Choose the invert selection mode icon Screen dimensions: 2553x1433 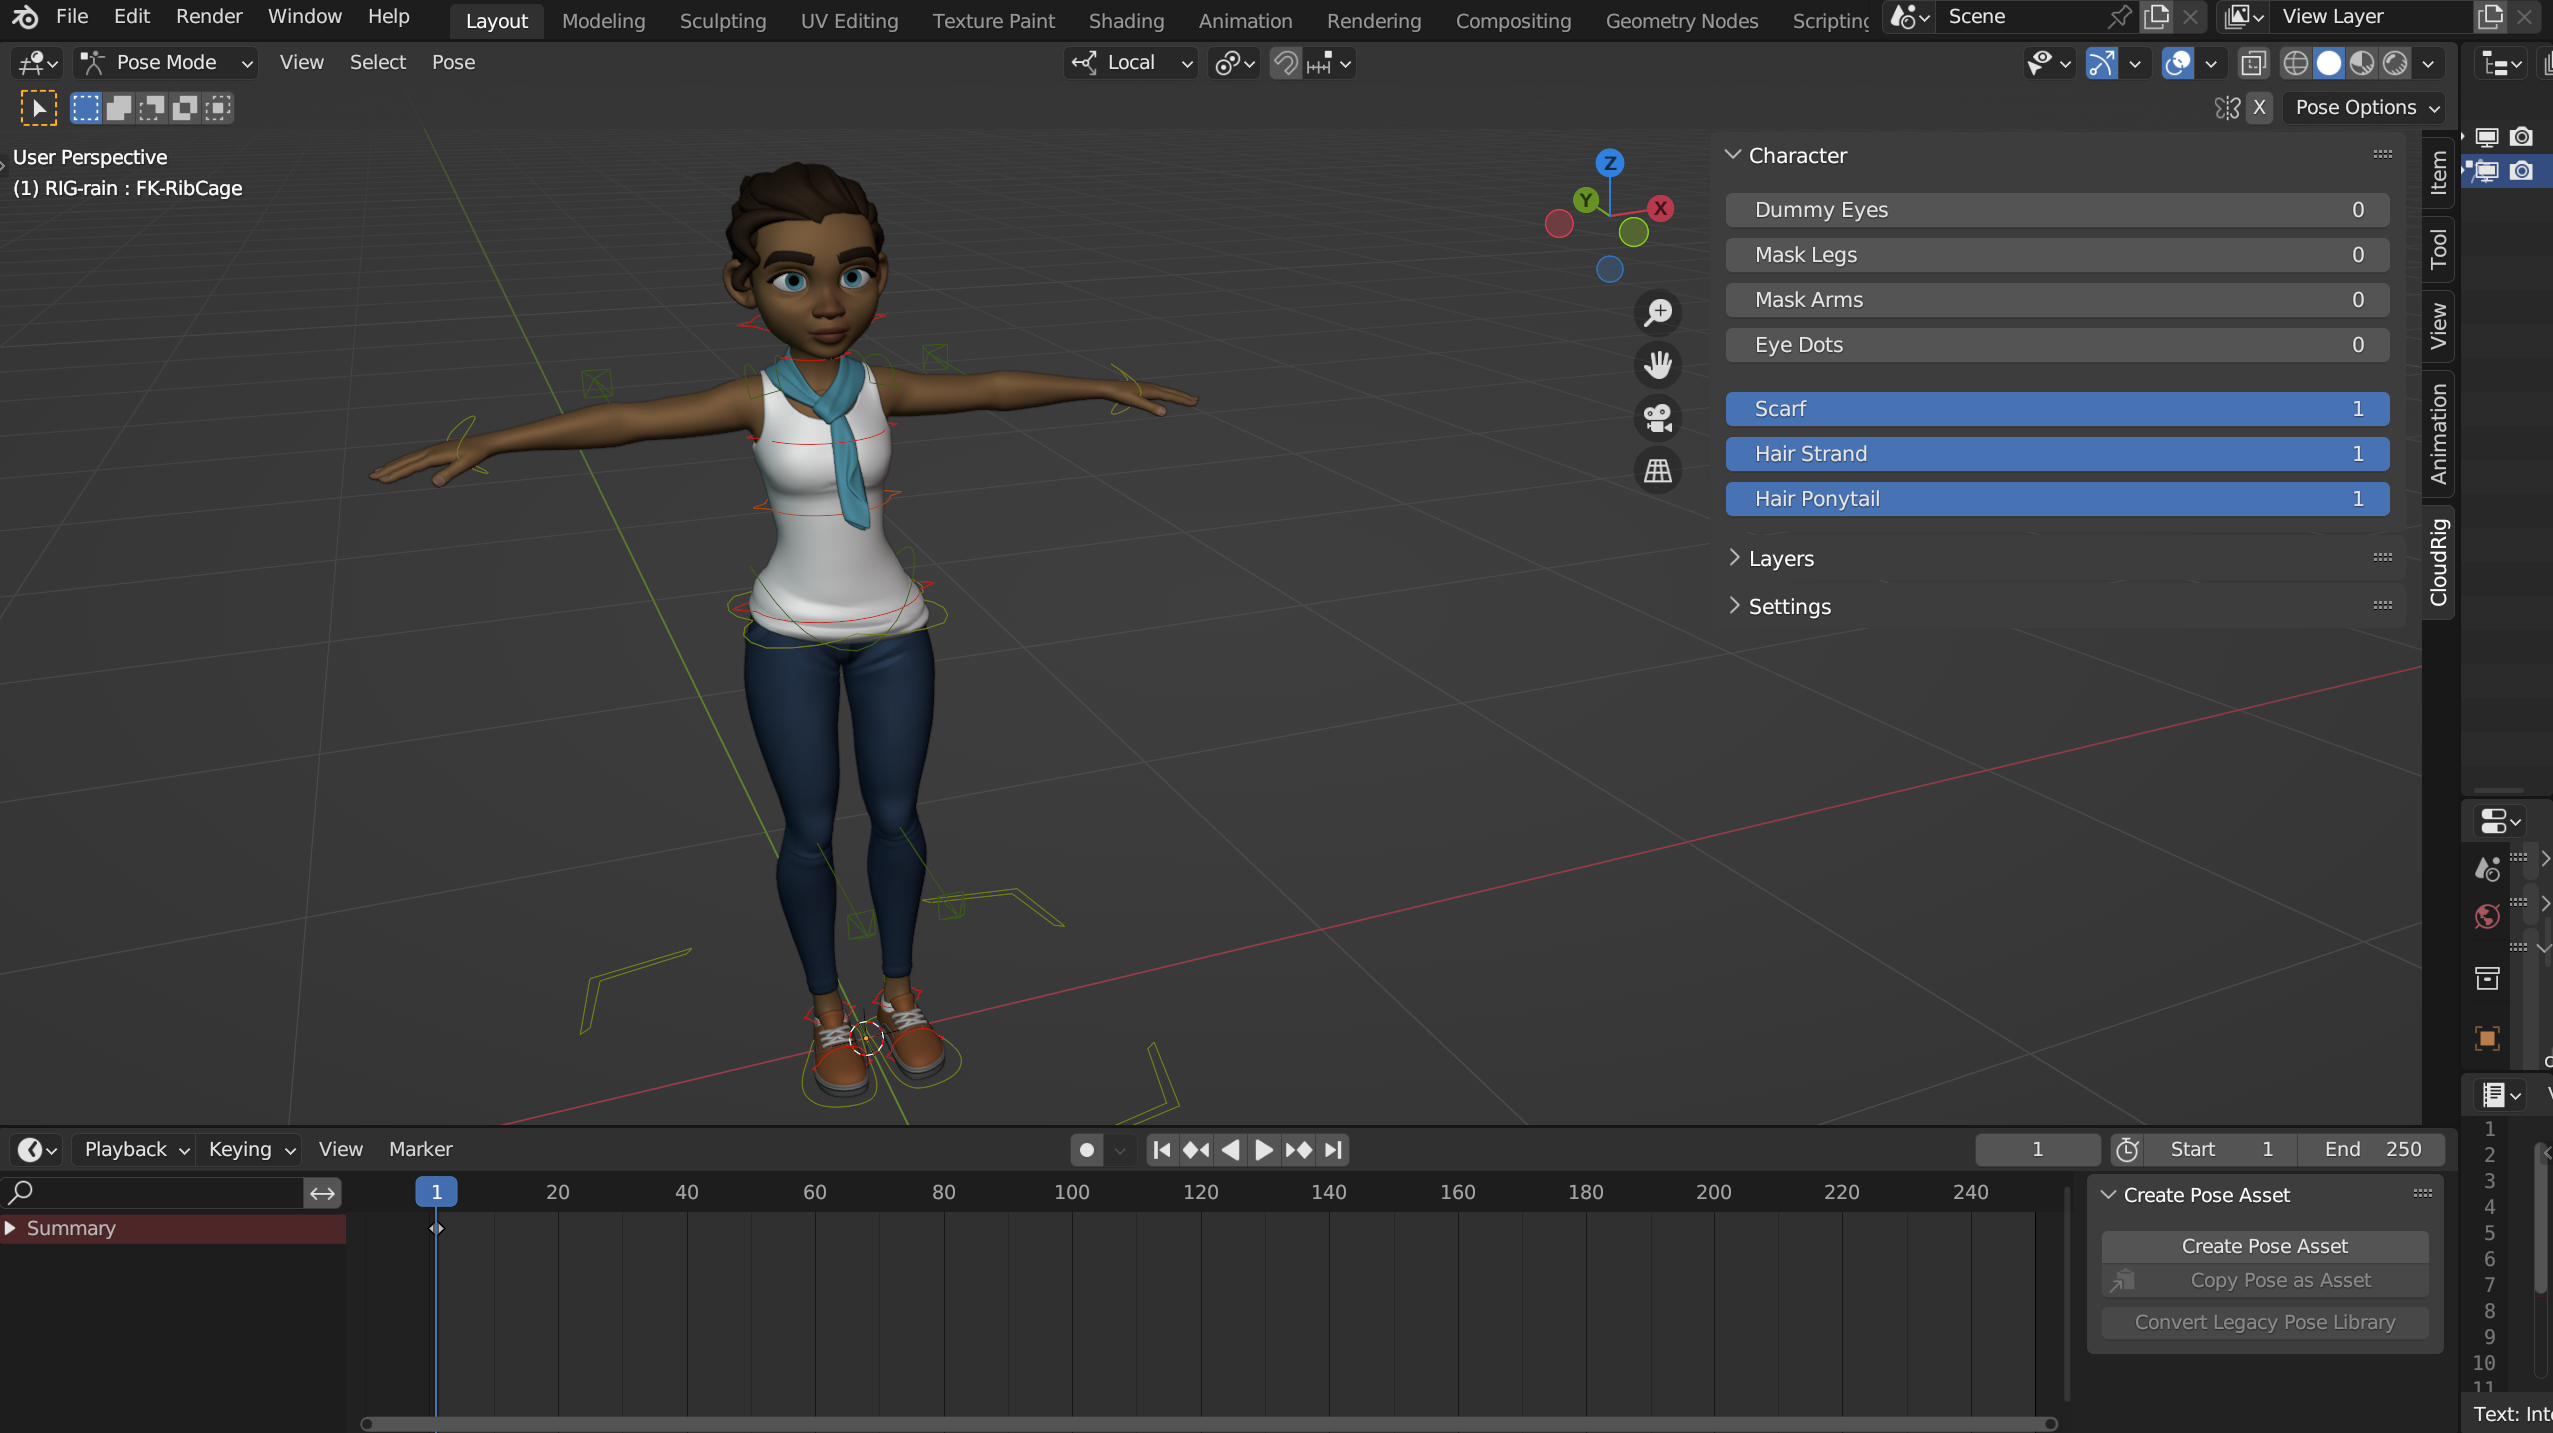(x=185, y=108)
